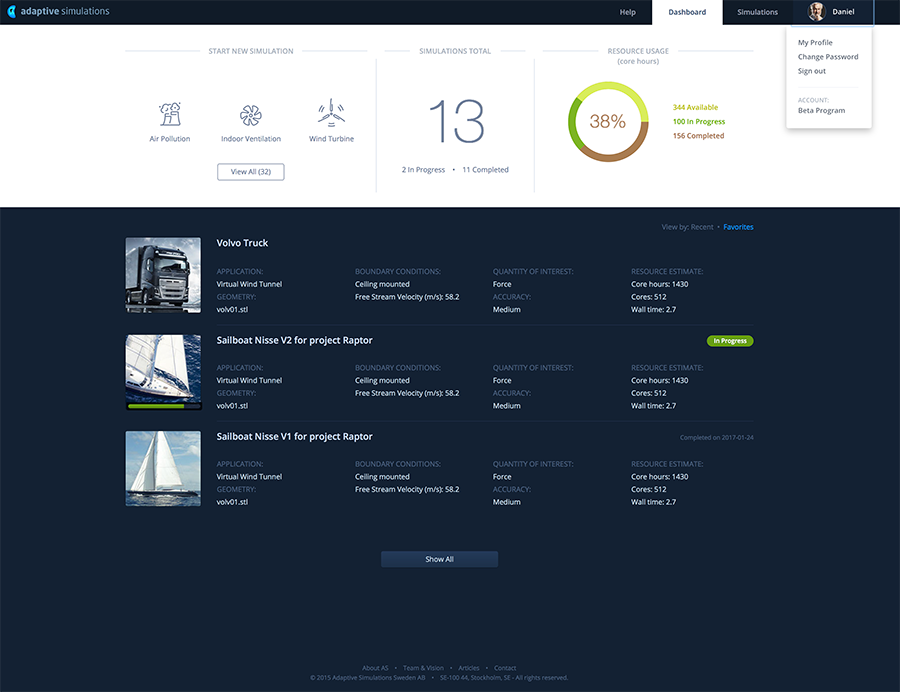Click the Indoor Ventilation label
Screen dimensions: 900x692
pos(251,139)
